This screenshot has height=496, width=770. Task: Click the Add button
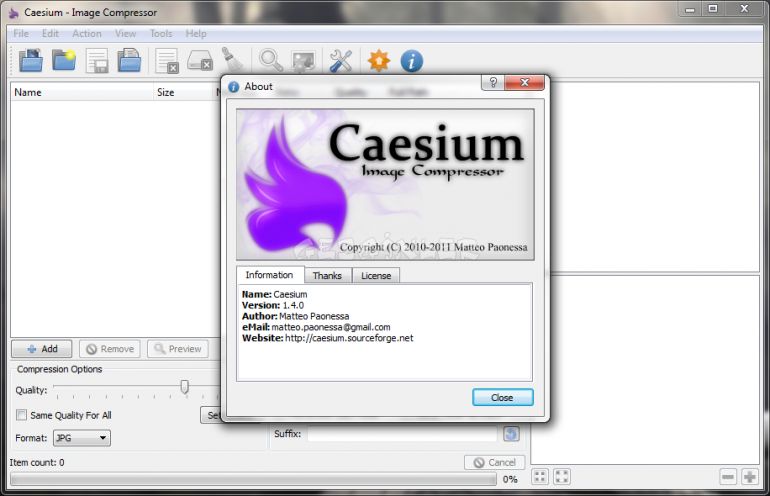42,349
